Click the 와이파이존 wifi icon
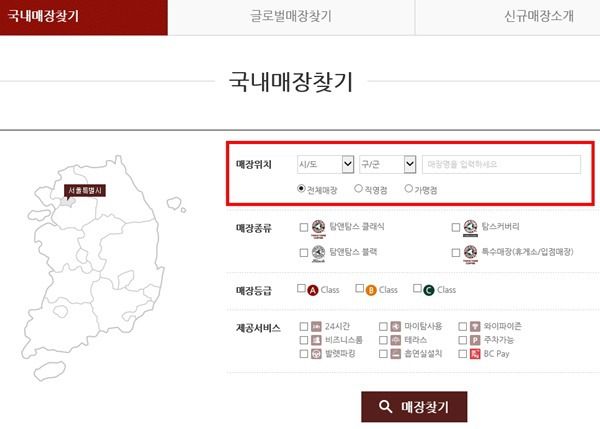This screenshot has width=600, height=429. (x=475, y=326)
